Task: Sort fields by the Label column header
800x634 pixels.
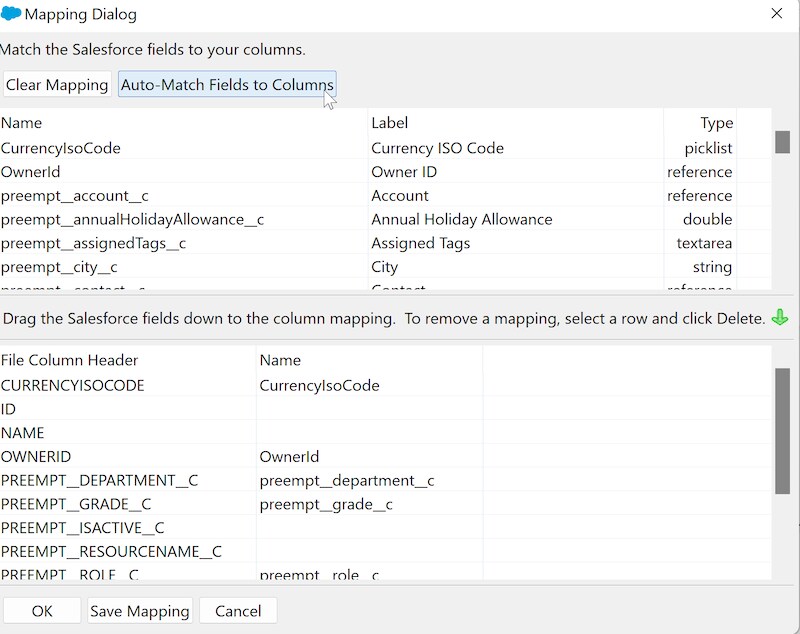Action: tap(390, 123)
